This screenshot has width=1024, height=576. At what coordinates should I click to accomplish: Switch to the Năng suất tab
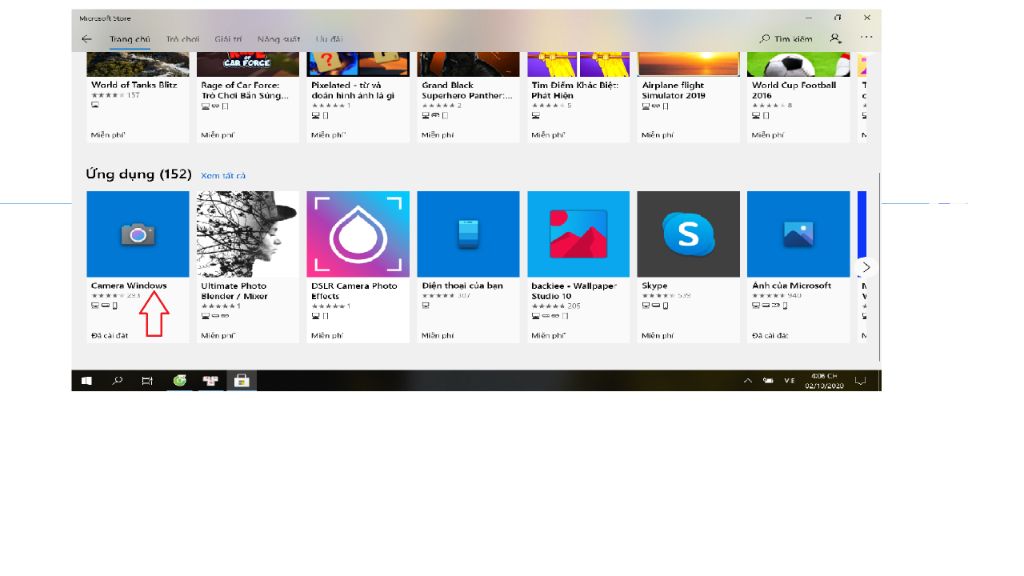278,39
